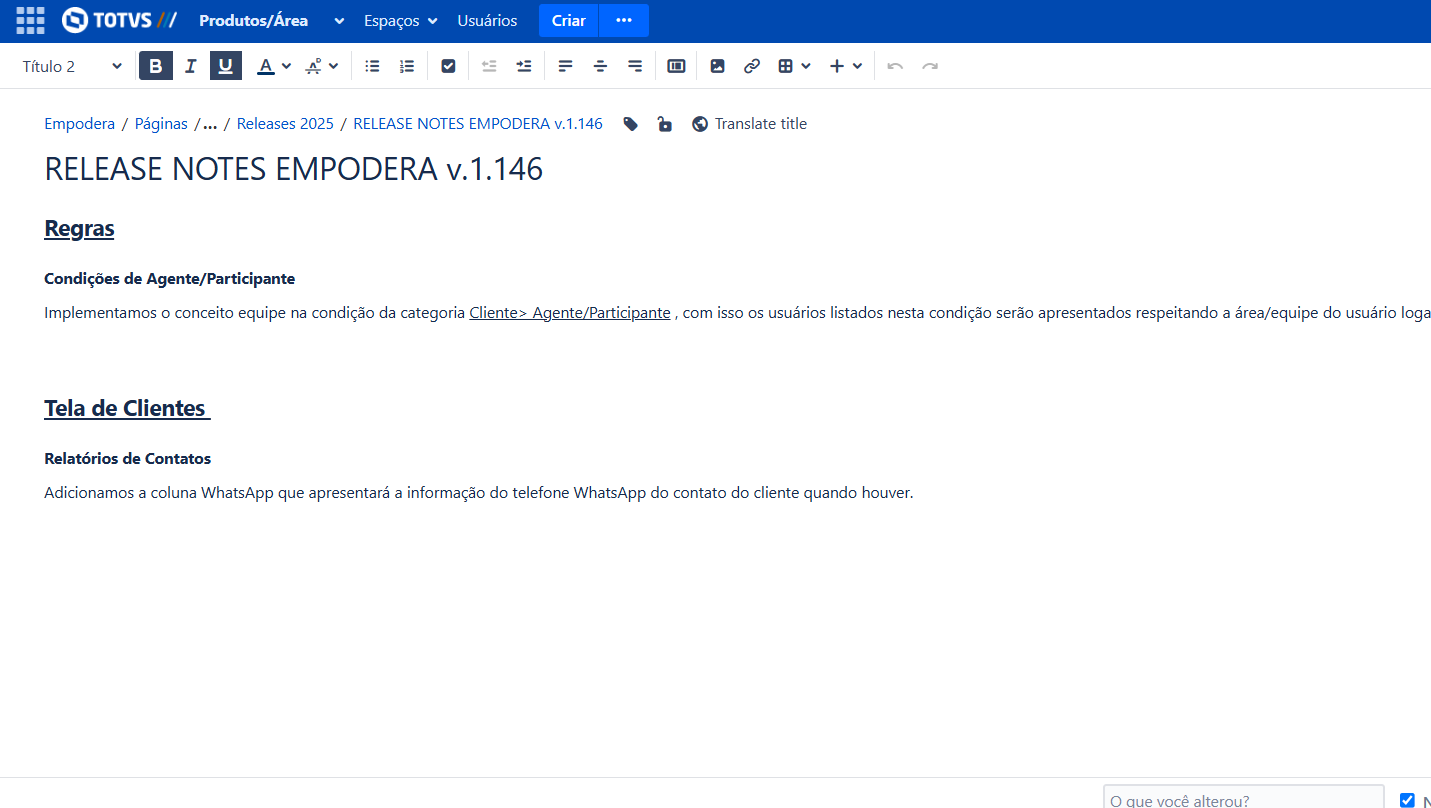Expand the Produtos/Área chevron
Screen dimensions: 1431x808
[339, 21]
